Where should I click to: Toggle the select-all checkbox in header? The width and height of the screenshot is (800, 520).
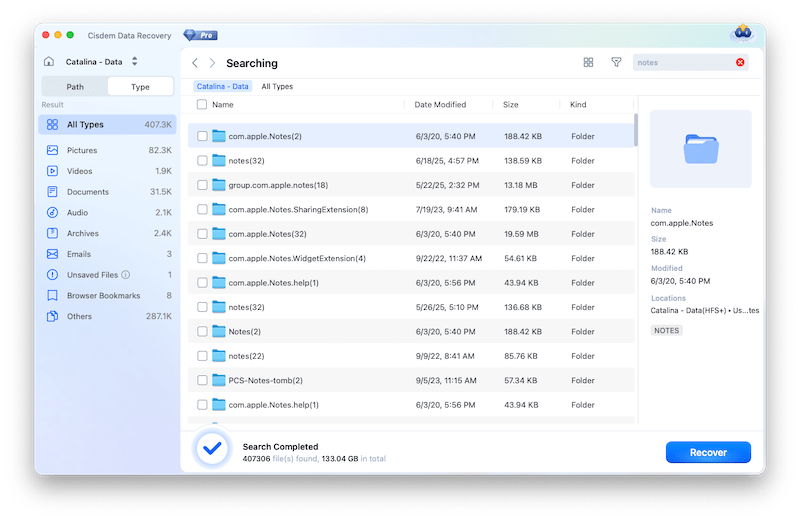click(x=202, y=105)
